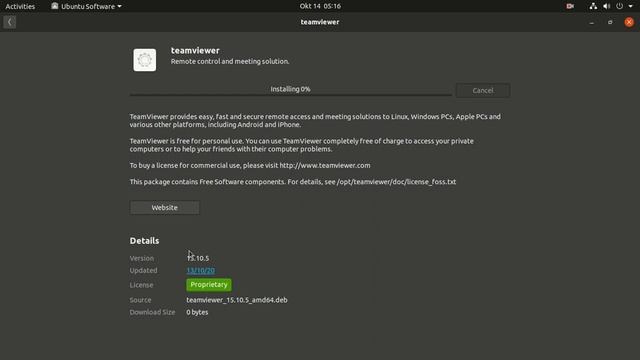This screenshot has height=360, width=640.
Task: Close the teamviewer window
Action: tap(629, 22)
